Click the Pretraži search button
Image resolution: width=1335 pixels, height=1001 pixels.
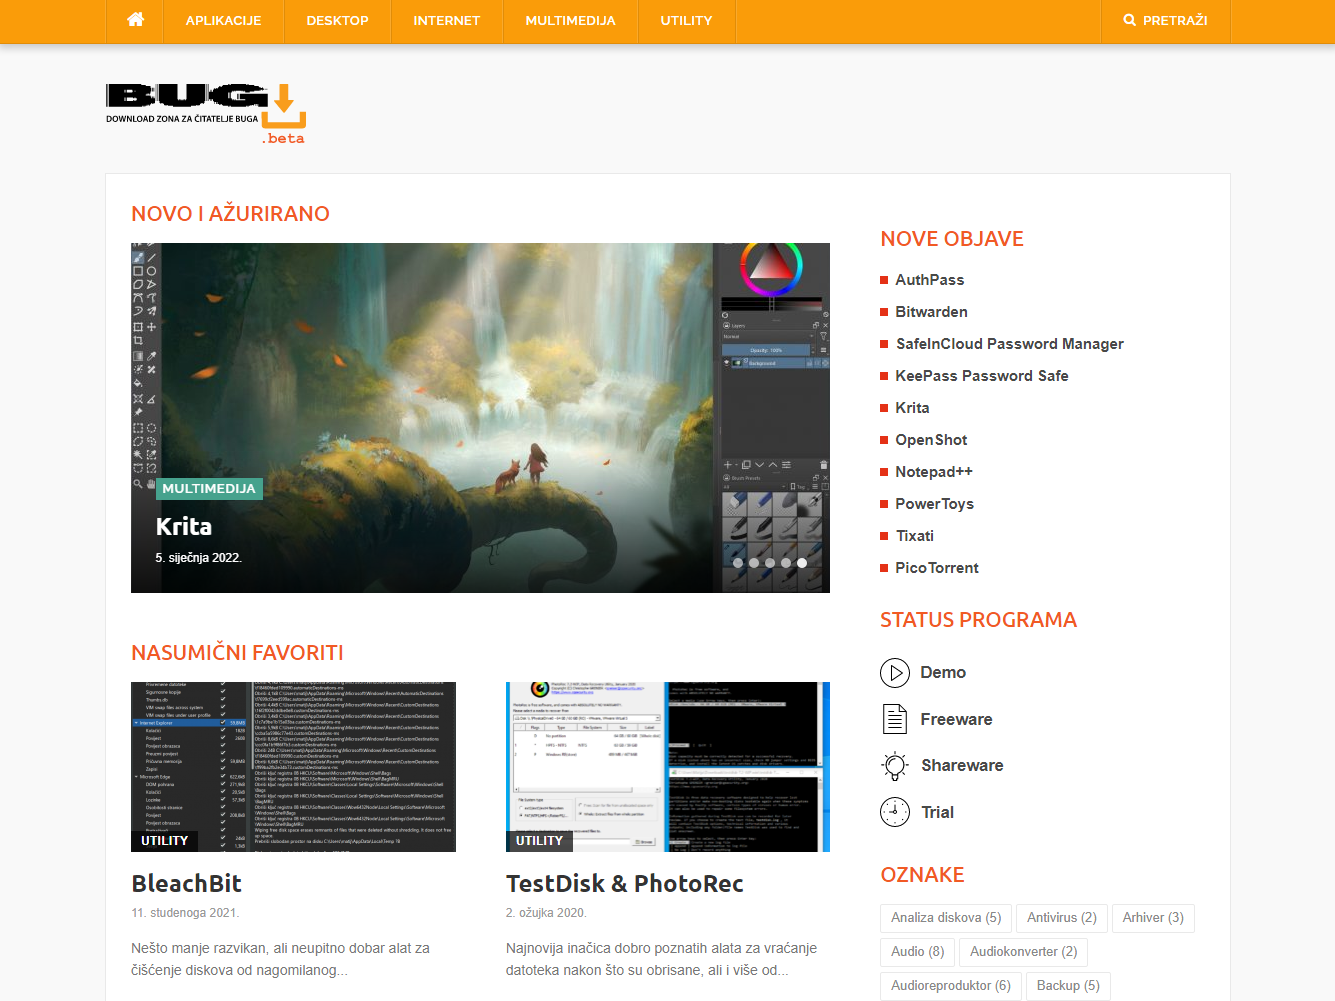point(1165,20)
